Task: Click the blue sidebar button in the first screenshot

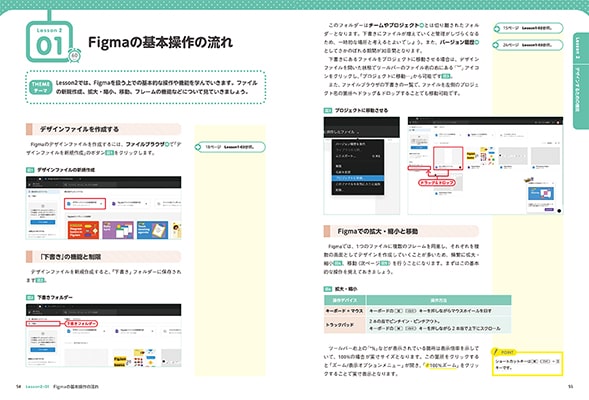Action: (42, 222)
